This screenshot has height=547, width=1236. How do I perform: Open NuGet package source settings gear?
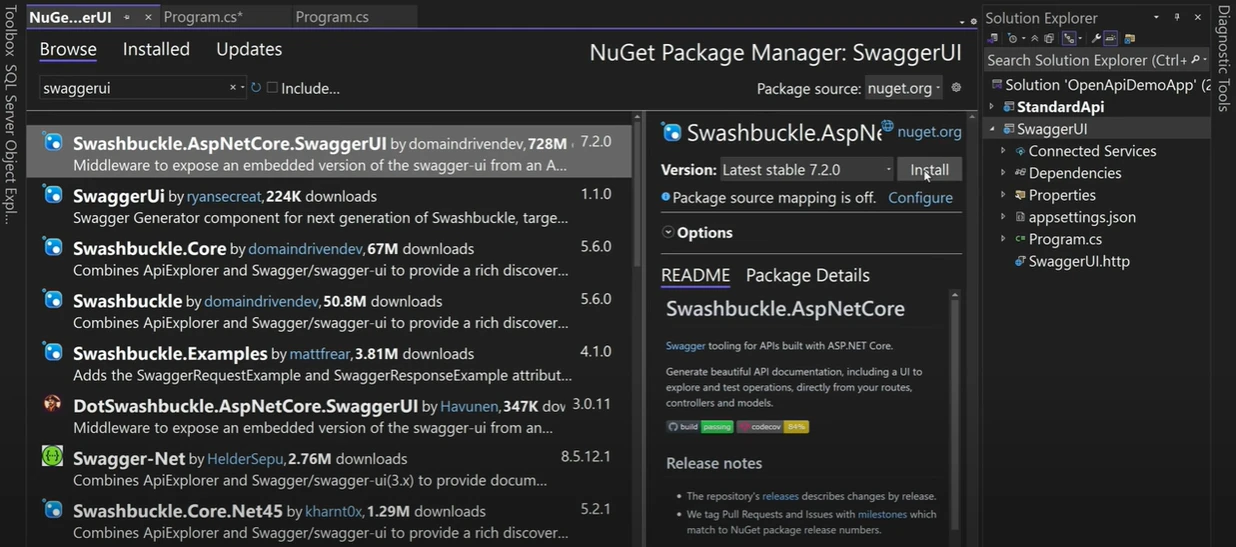click(956, 88)
